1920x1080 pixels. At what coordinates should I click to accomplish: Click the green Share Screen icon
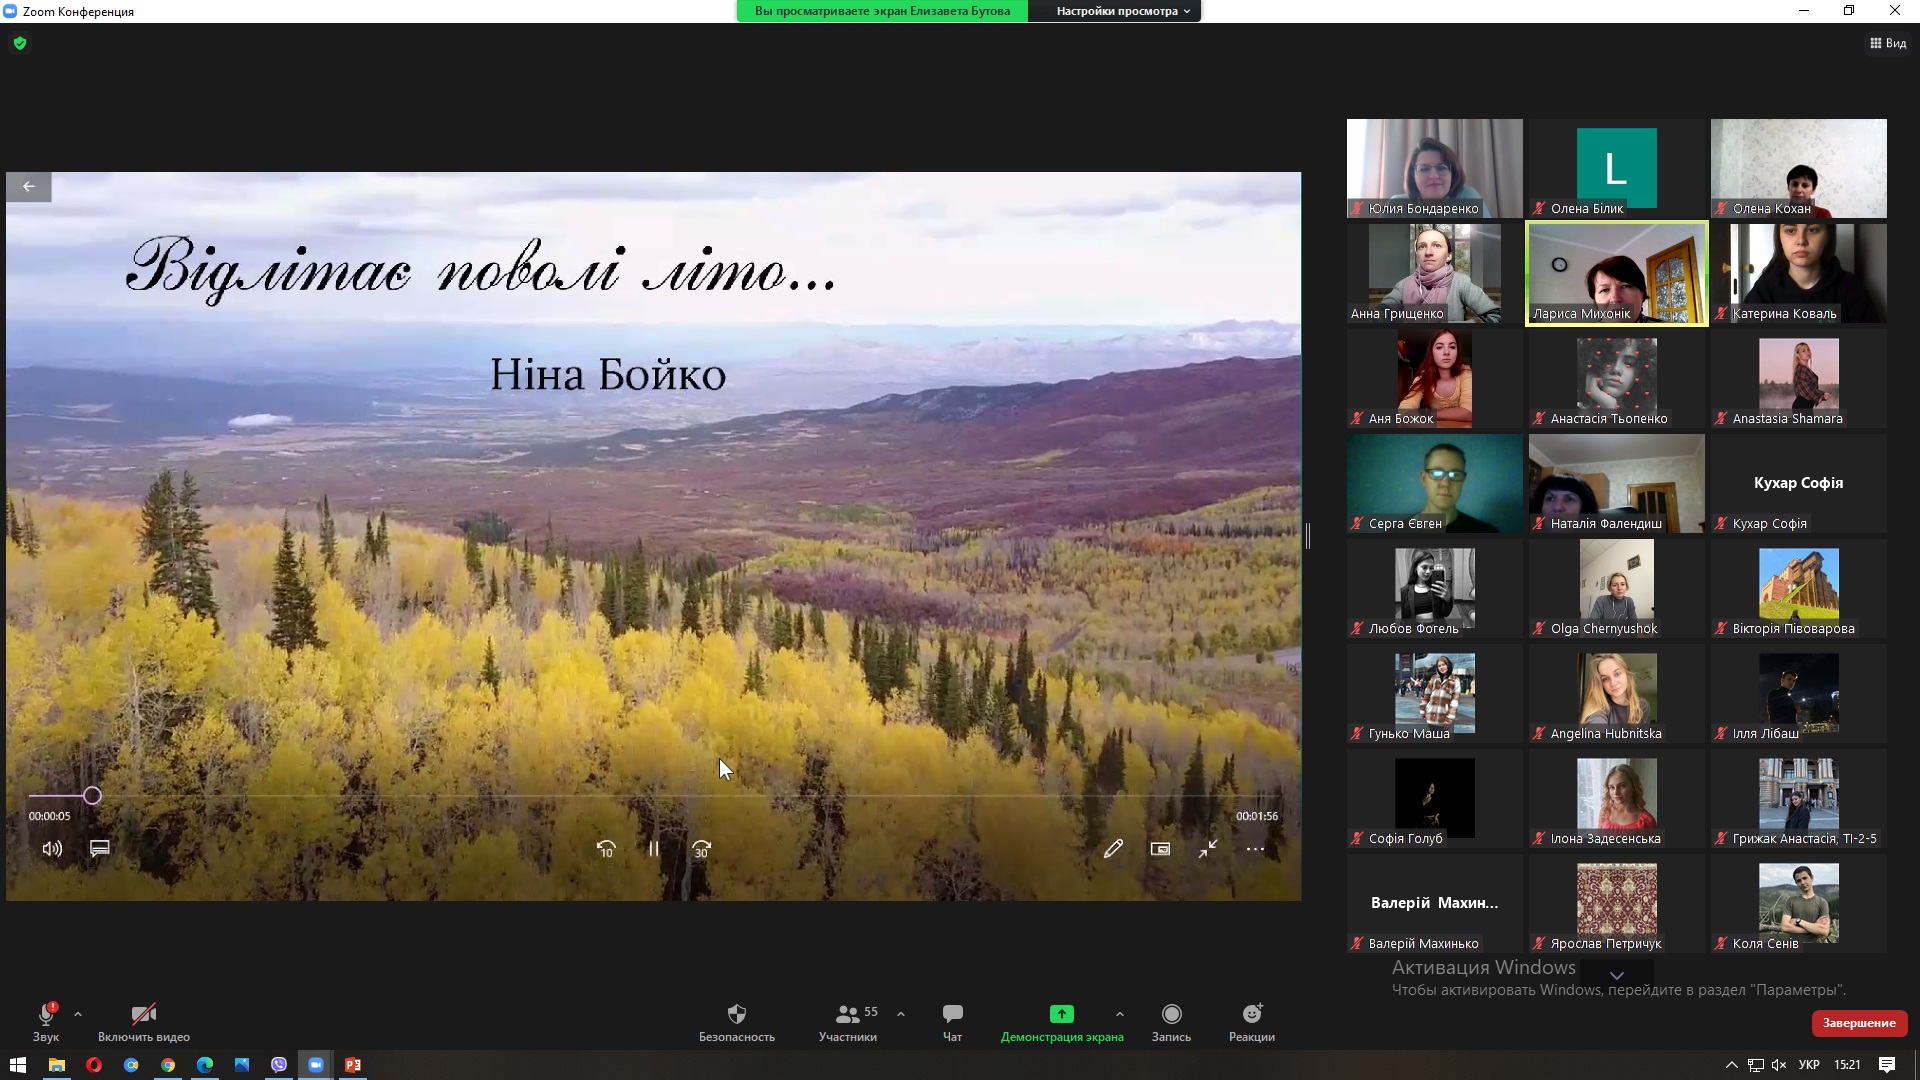click(1061, 1014)
